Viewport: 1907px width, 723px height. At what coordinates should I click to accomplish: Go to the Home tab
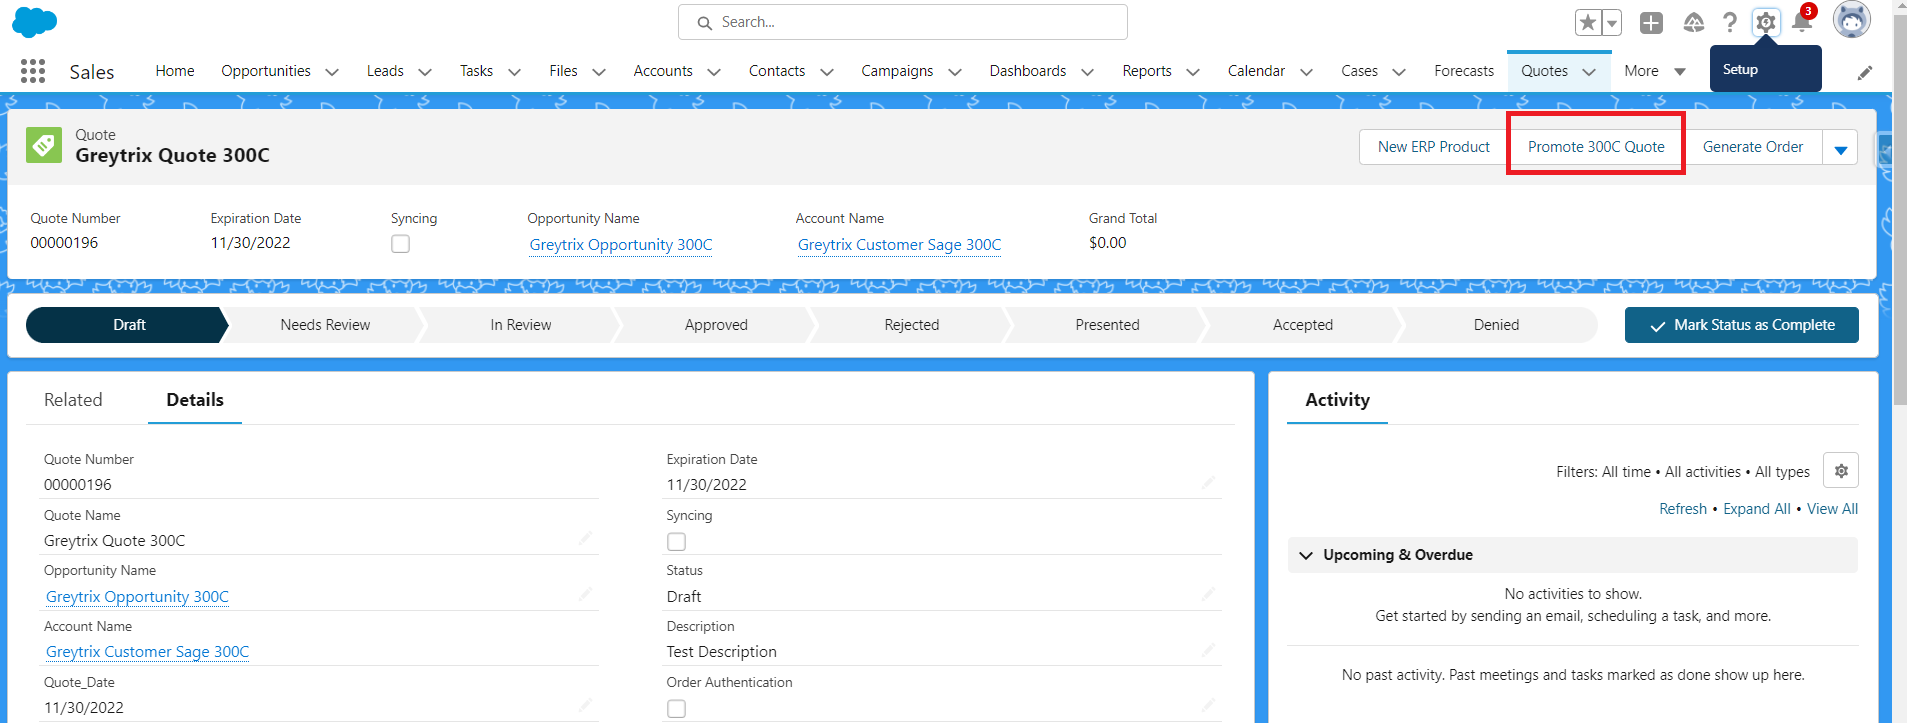175,71
